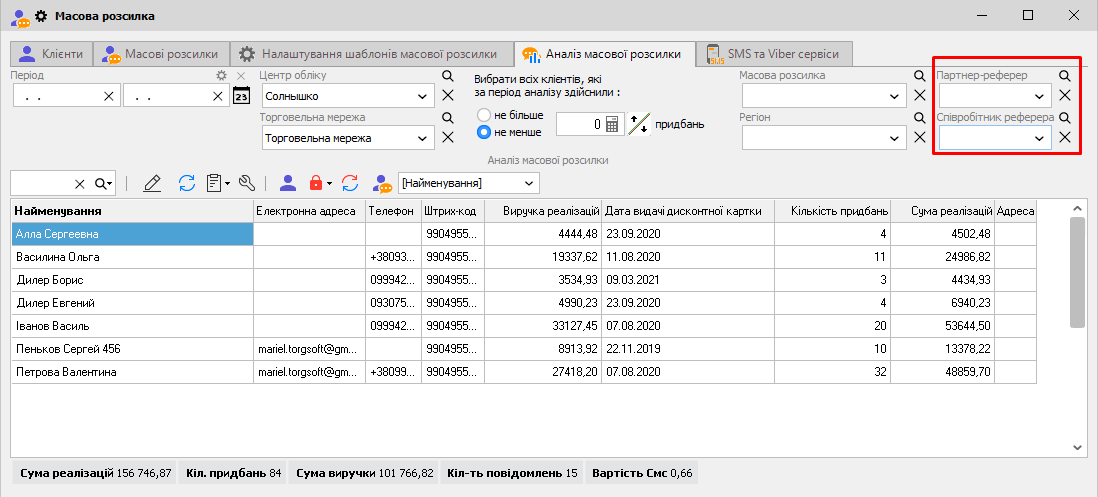Image resolution: width=1098 pixels, height=497 pixels.
Task: Click the blue user silhouette icon
Action: (x=288, y=183)
